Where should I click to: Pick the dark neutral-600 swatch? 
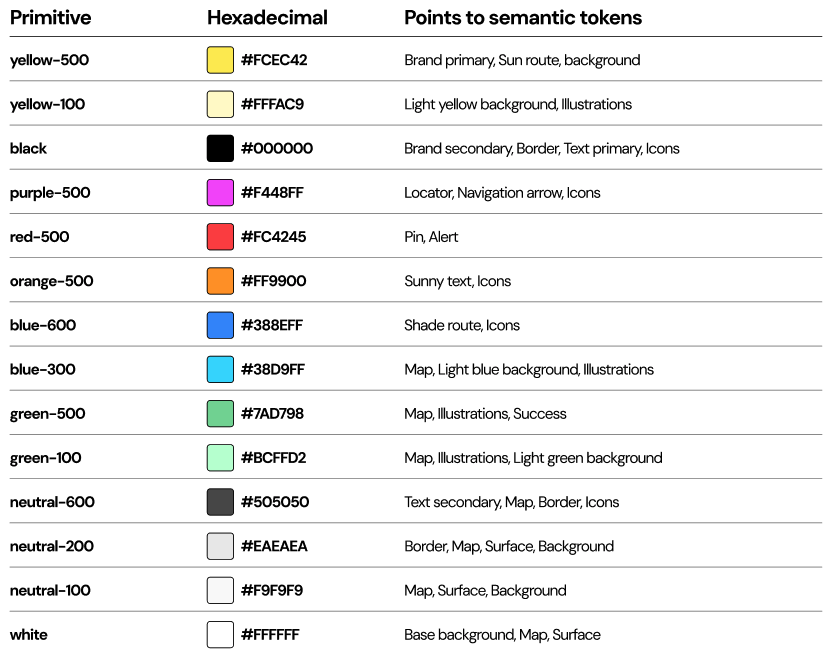(220, 502)
